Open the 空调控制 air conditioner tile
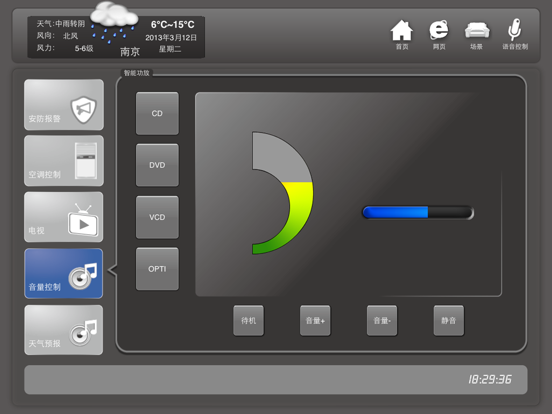 (x=64, y=161)
